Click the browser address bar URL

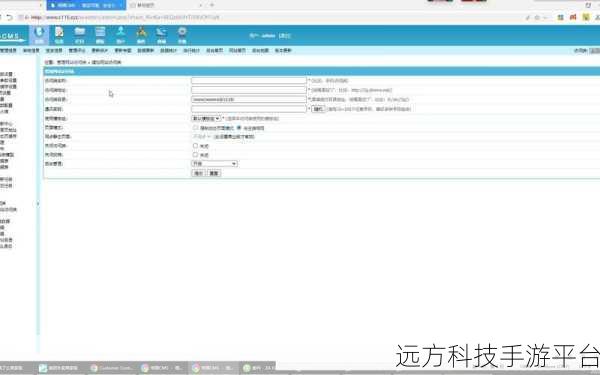point(124,17)
